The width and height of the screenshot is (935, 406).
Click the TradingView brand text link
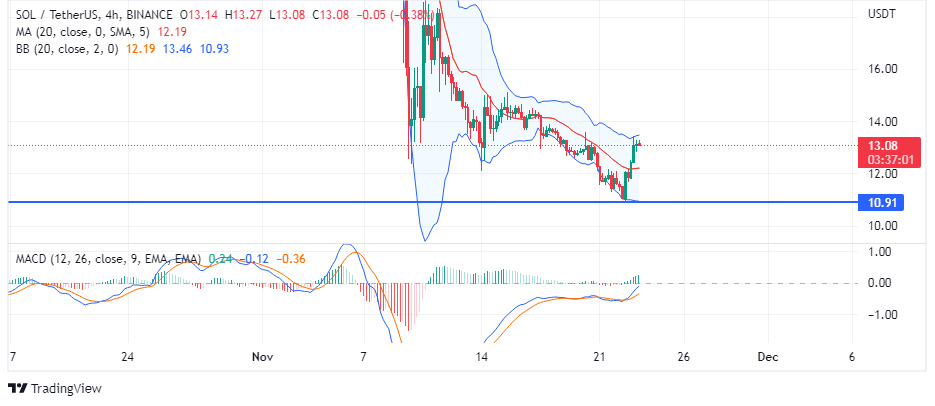click(66, 389)
